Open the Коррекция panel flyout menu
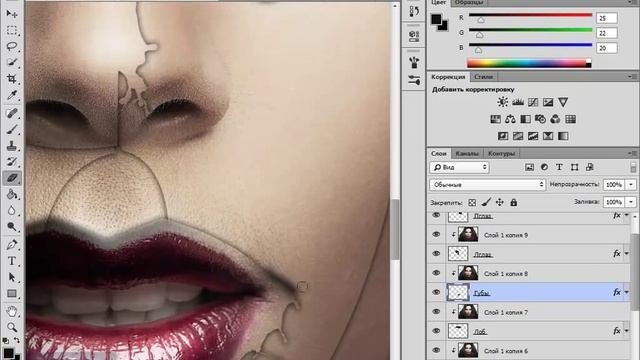Viewport: 640px width, 360px height. pos(633,76)
